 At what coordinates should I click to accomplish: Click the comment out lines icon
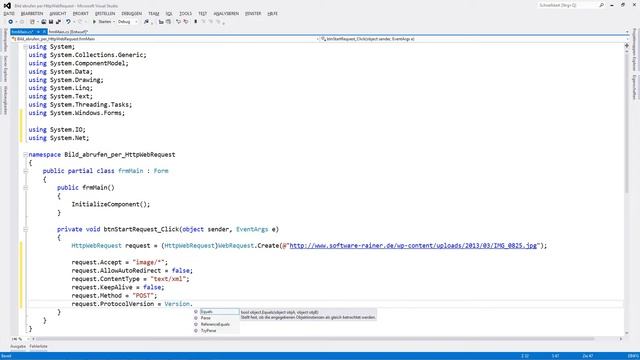click(x=178, y=22)
